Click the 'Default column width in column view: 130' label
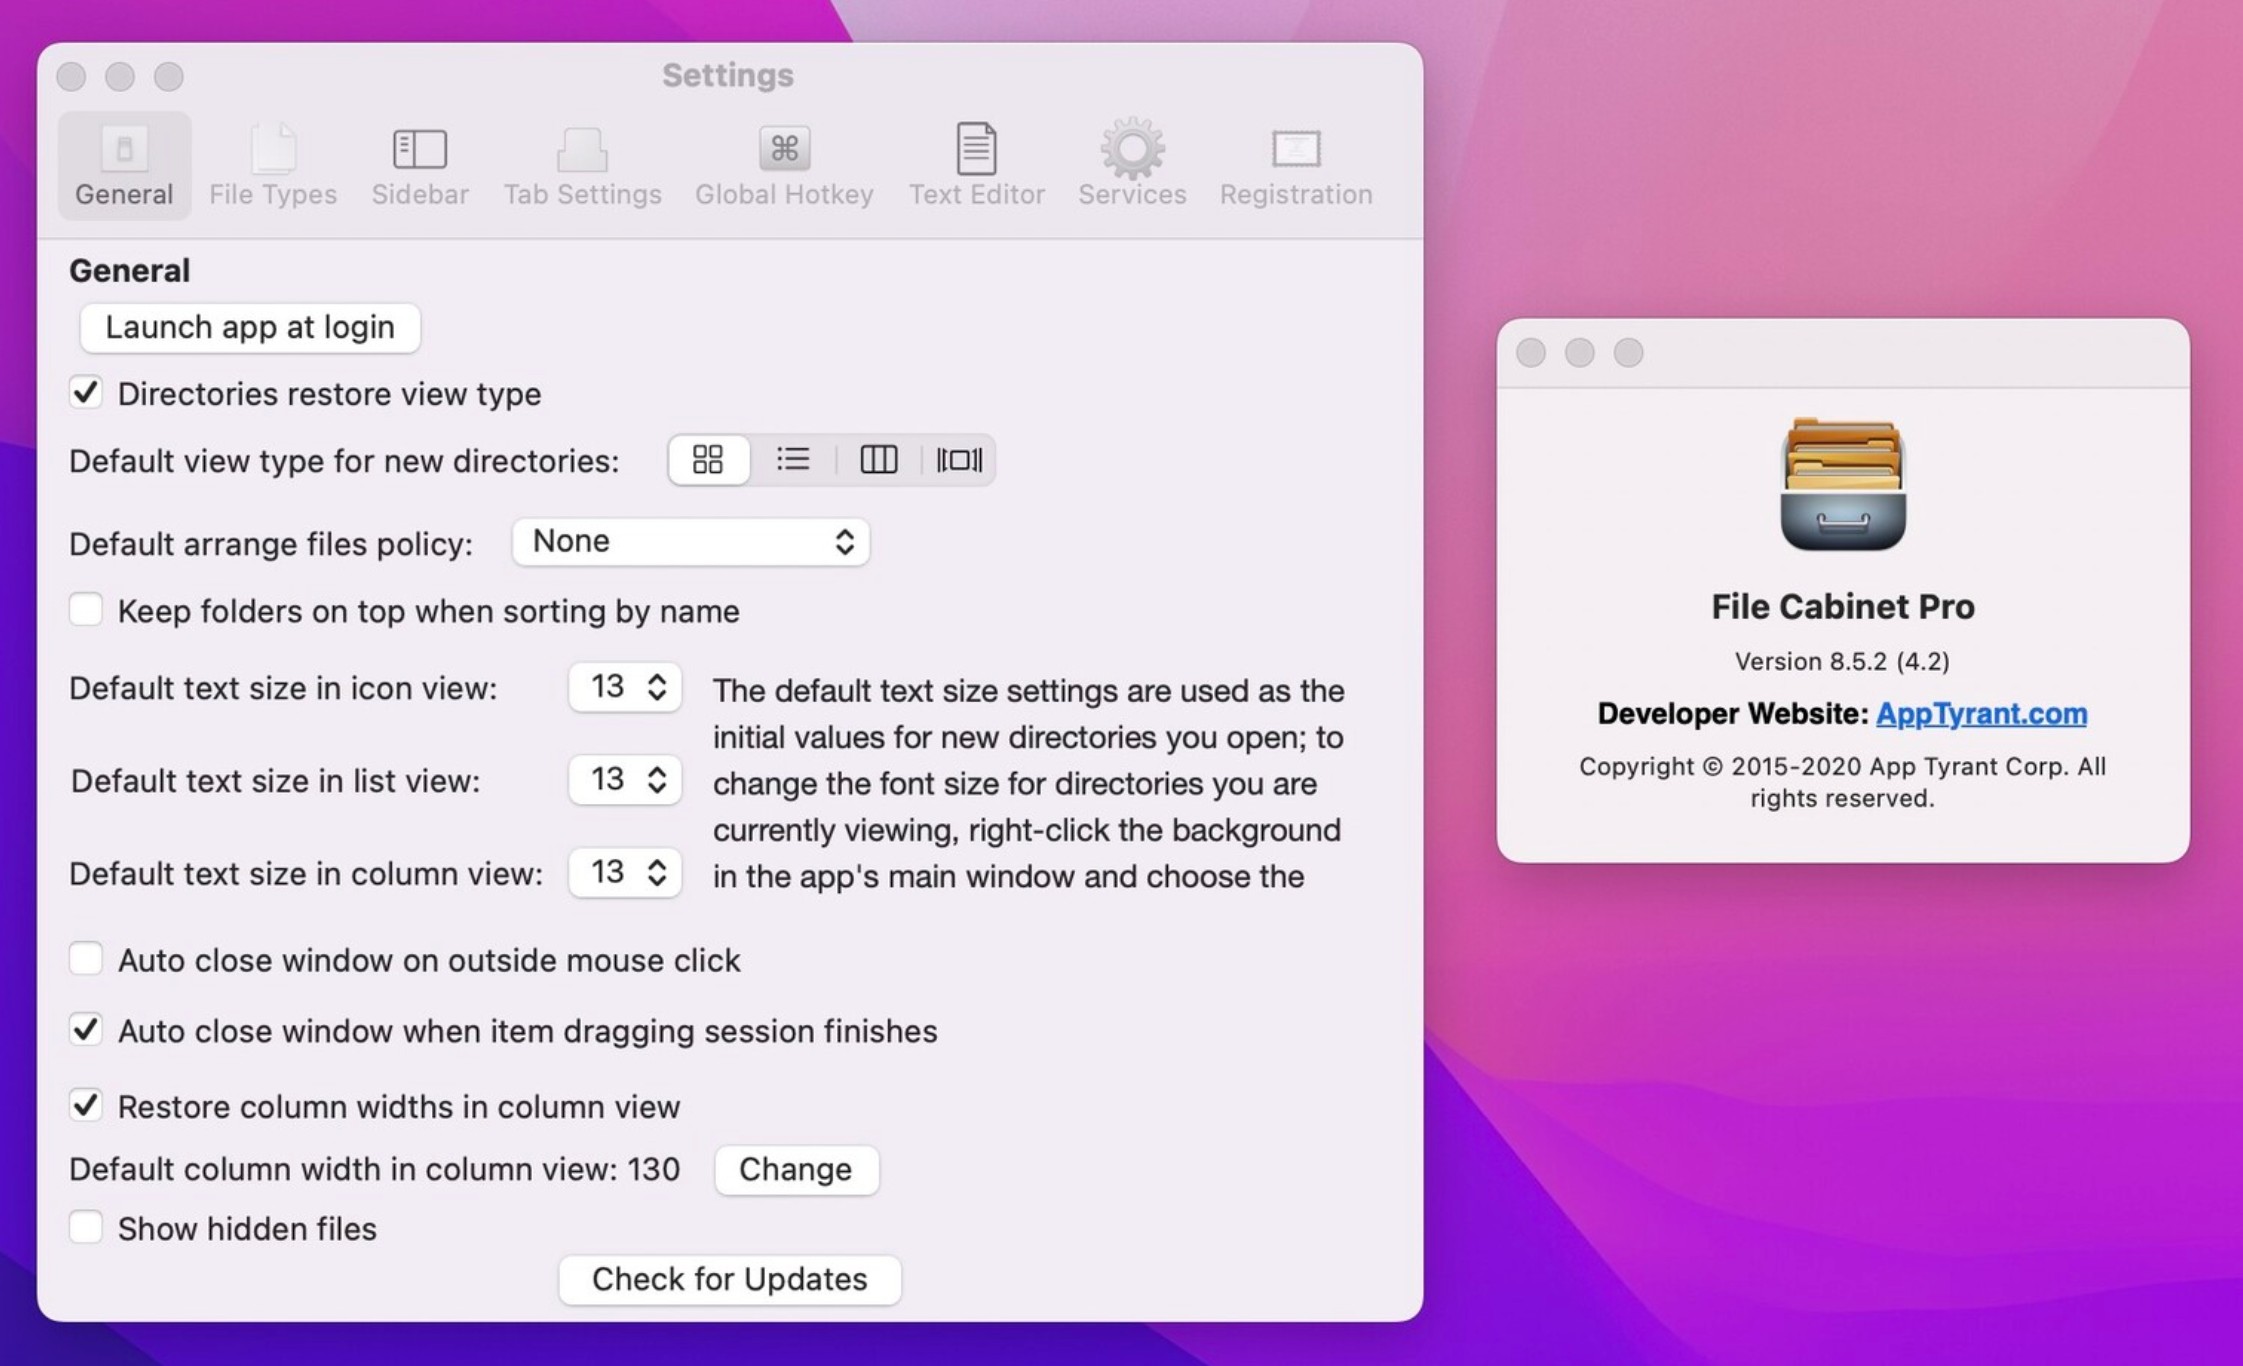This screenshot has height=1366, width=2243. coord(375,1169)
